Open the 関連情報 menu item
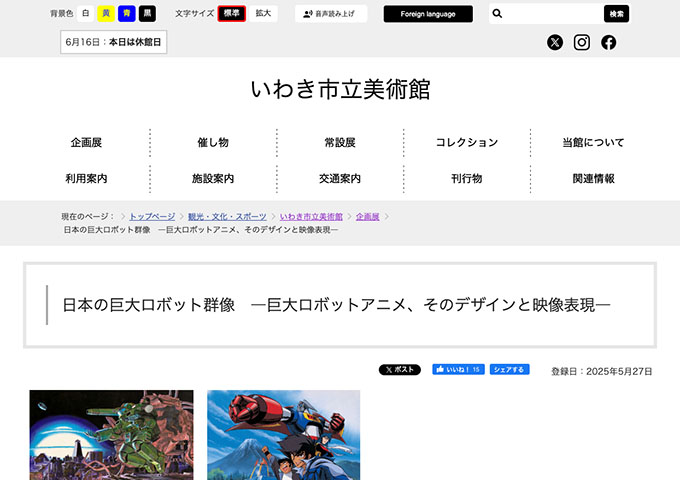This screenshot has width=680, height=480. tap(593, 178)
